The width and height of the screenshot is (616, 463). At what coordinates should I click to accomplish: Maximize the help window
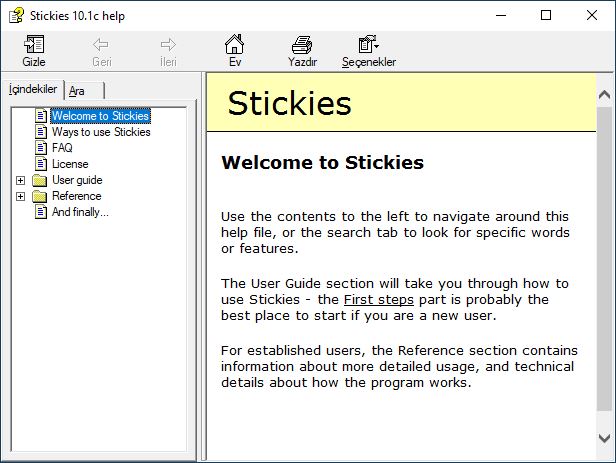coord(546,15)
